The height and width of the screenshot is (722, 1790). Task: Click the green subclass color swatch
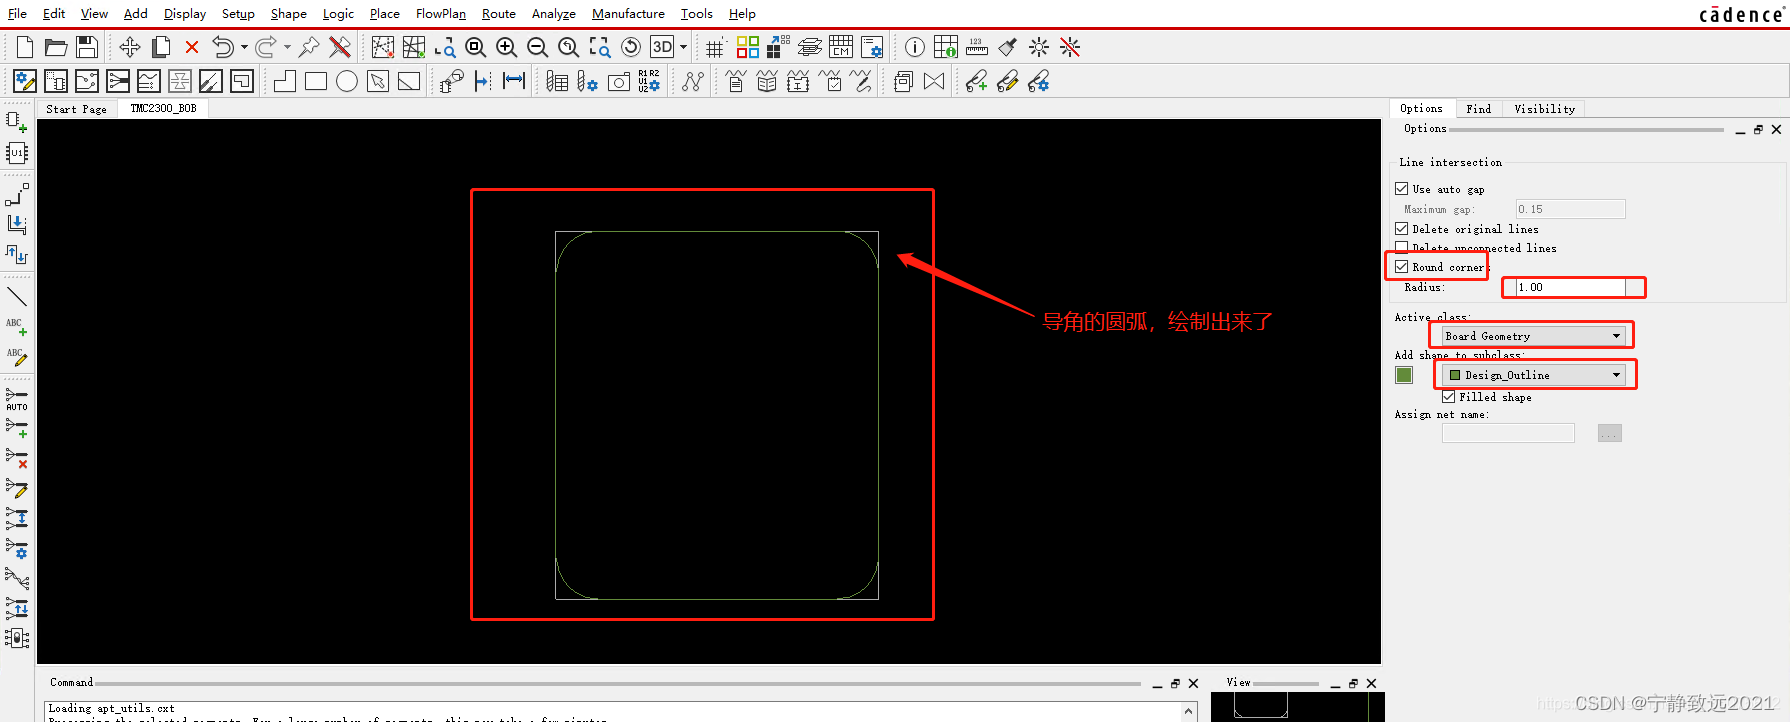[1404, 375]
